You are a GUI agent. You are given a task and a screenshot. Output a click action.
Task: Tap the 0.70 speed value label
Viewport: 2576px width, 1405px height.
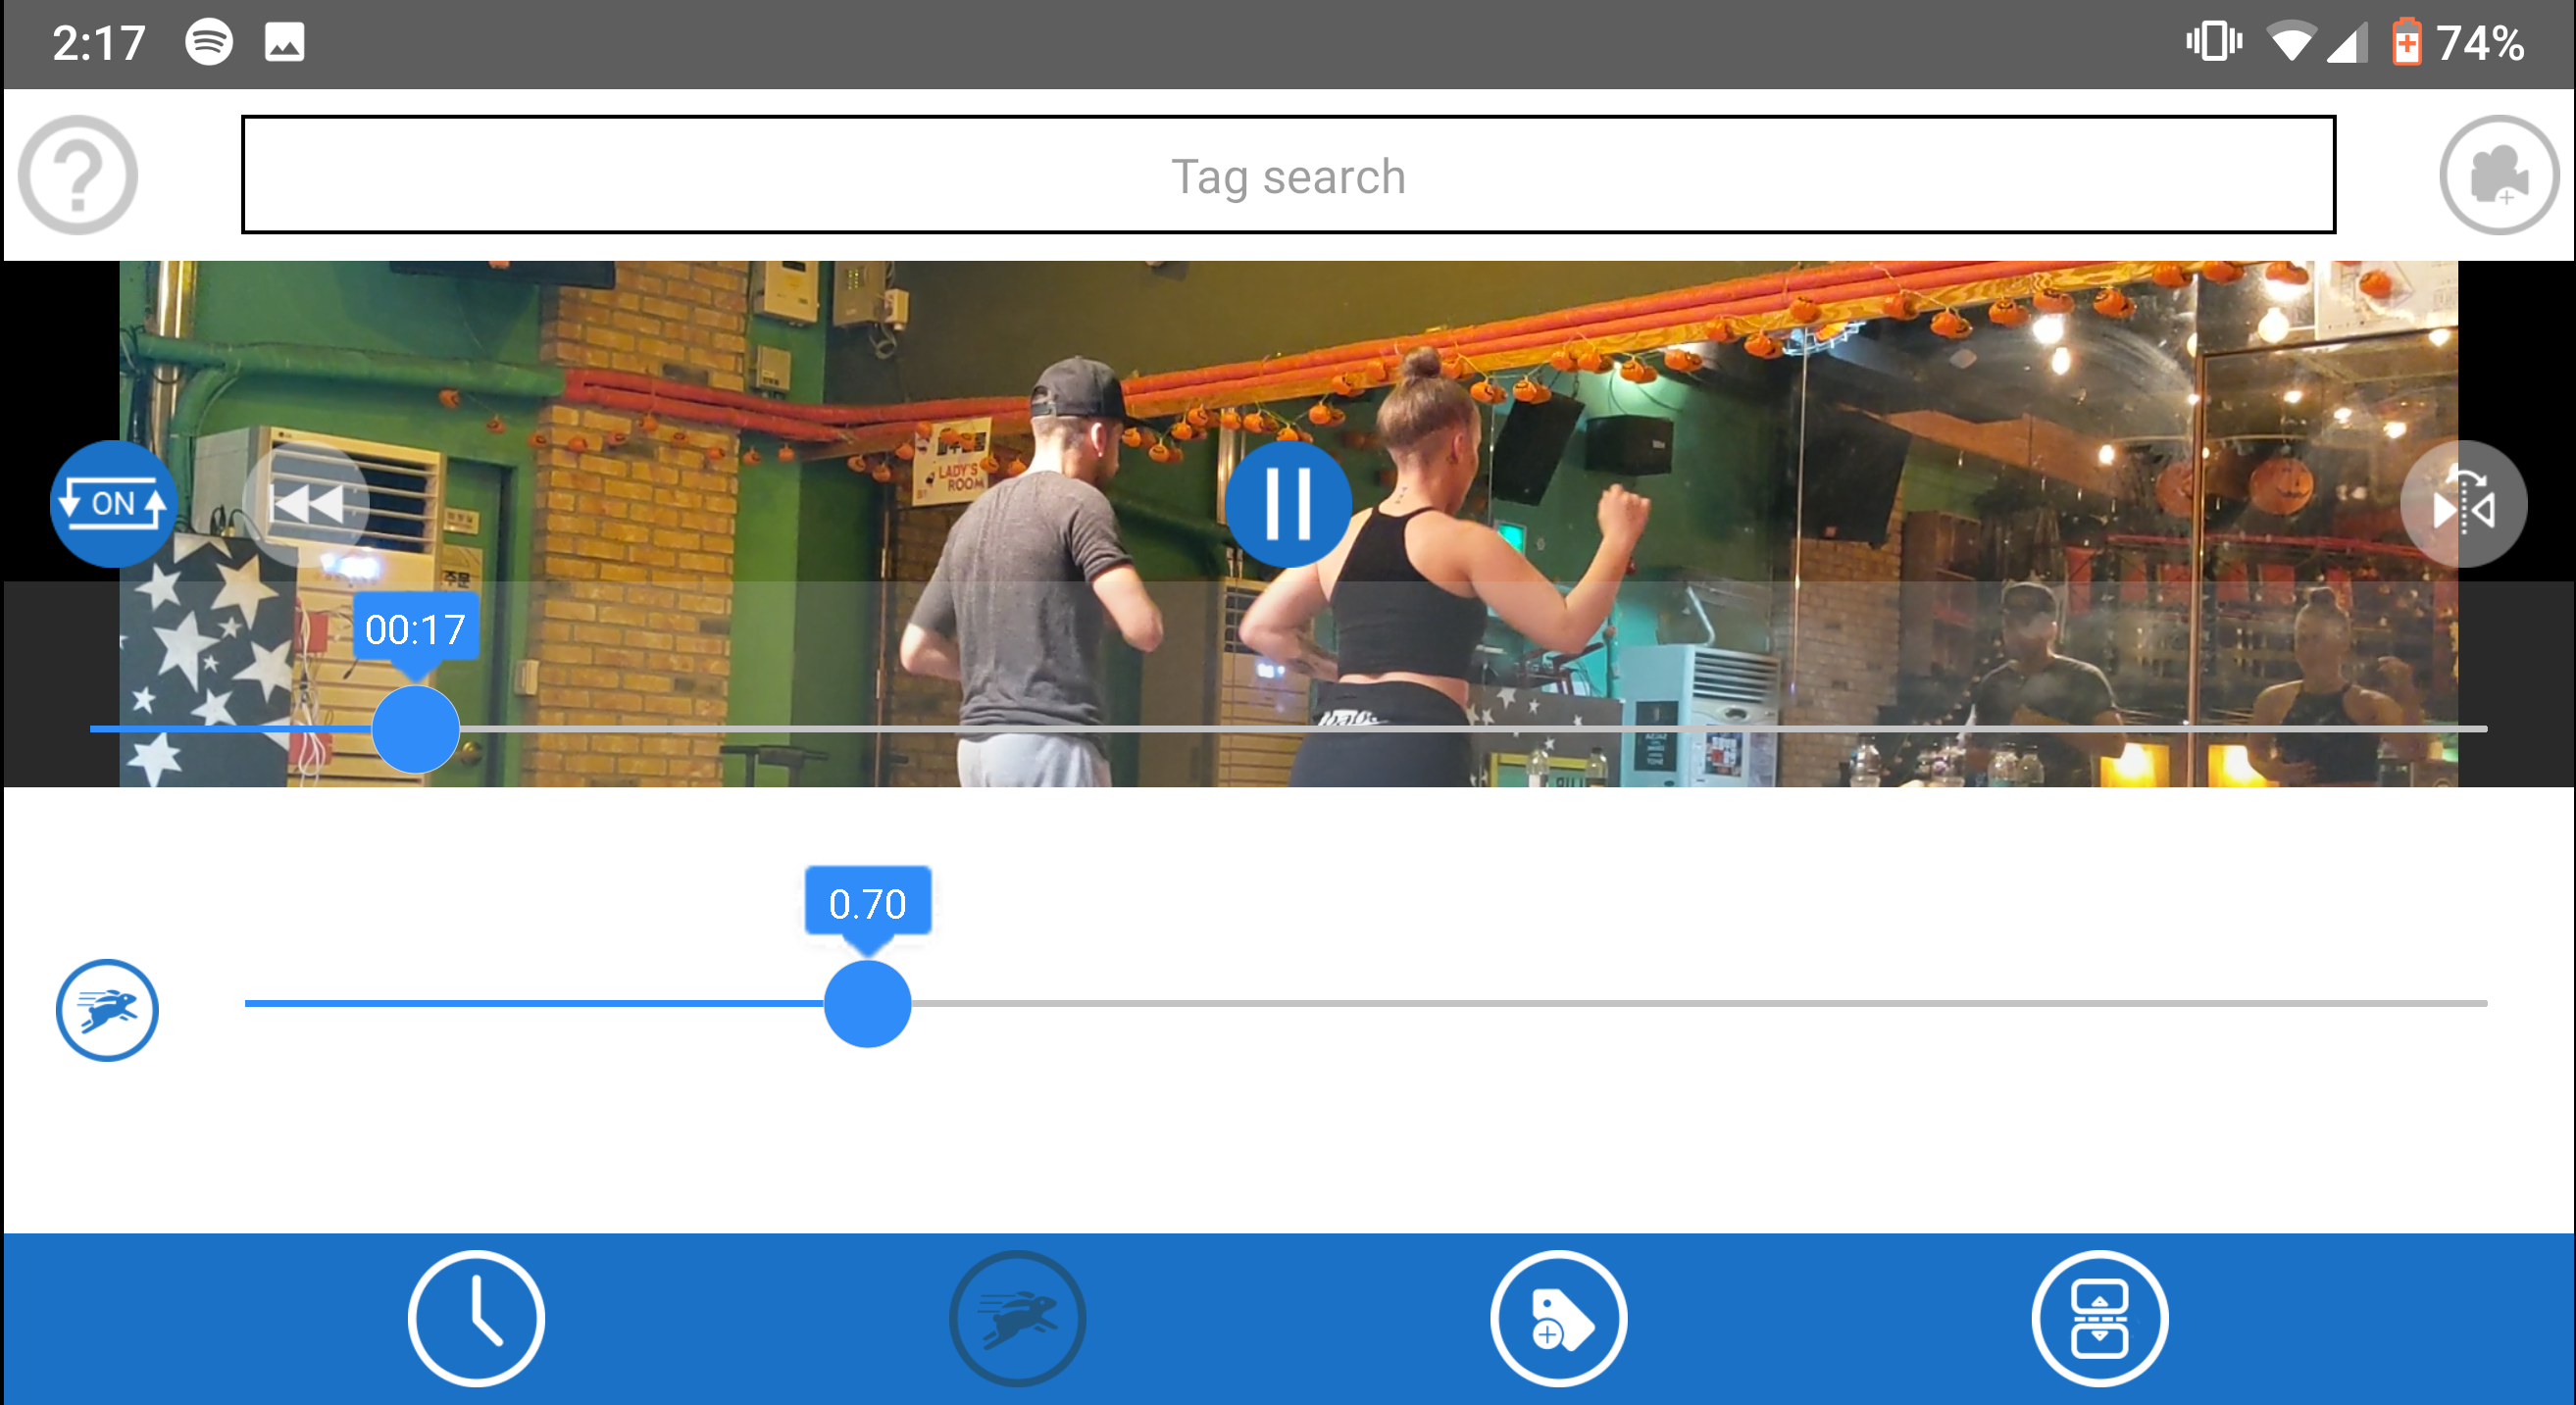pos(867,903)
